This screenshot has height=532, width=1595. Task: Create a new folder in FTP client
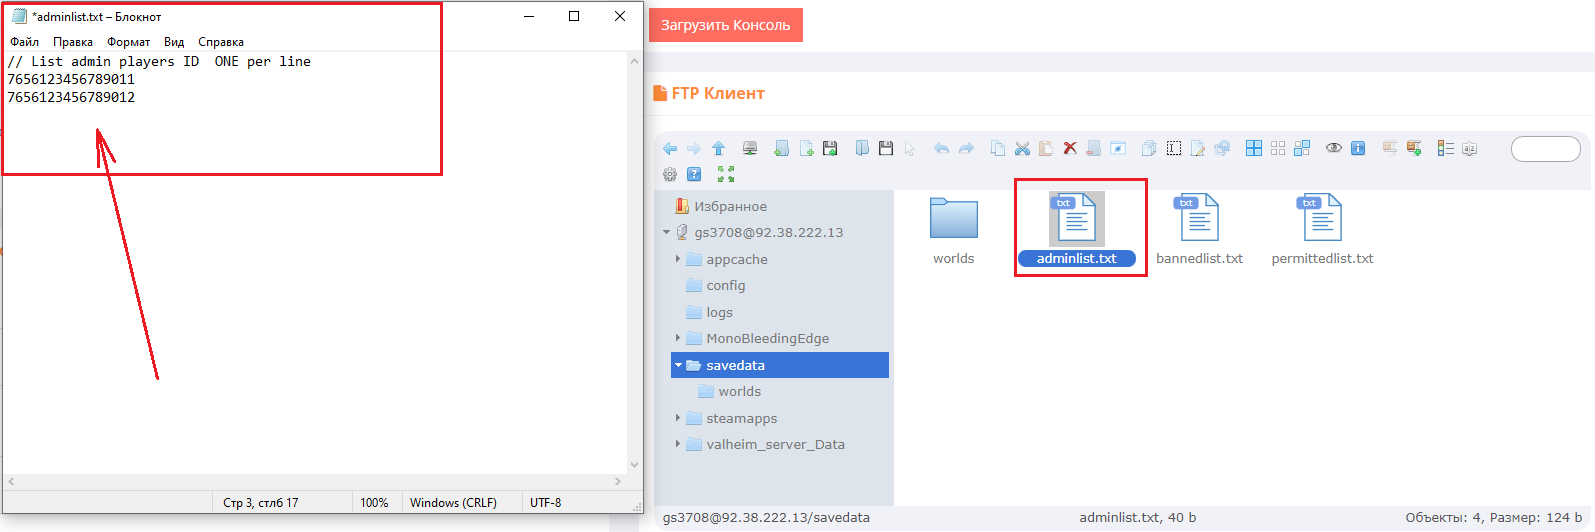[x=781, y=148]
